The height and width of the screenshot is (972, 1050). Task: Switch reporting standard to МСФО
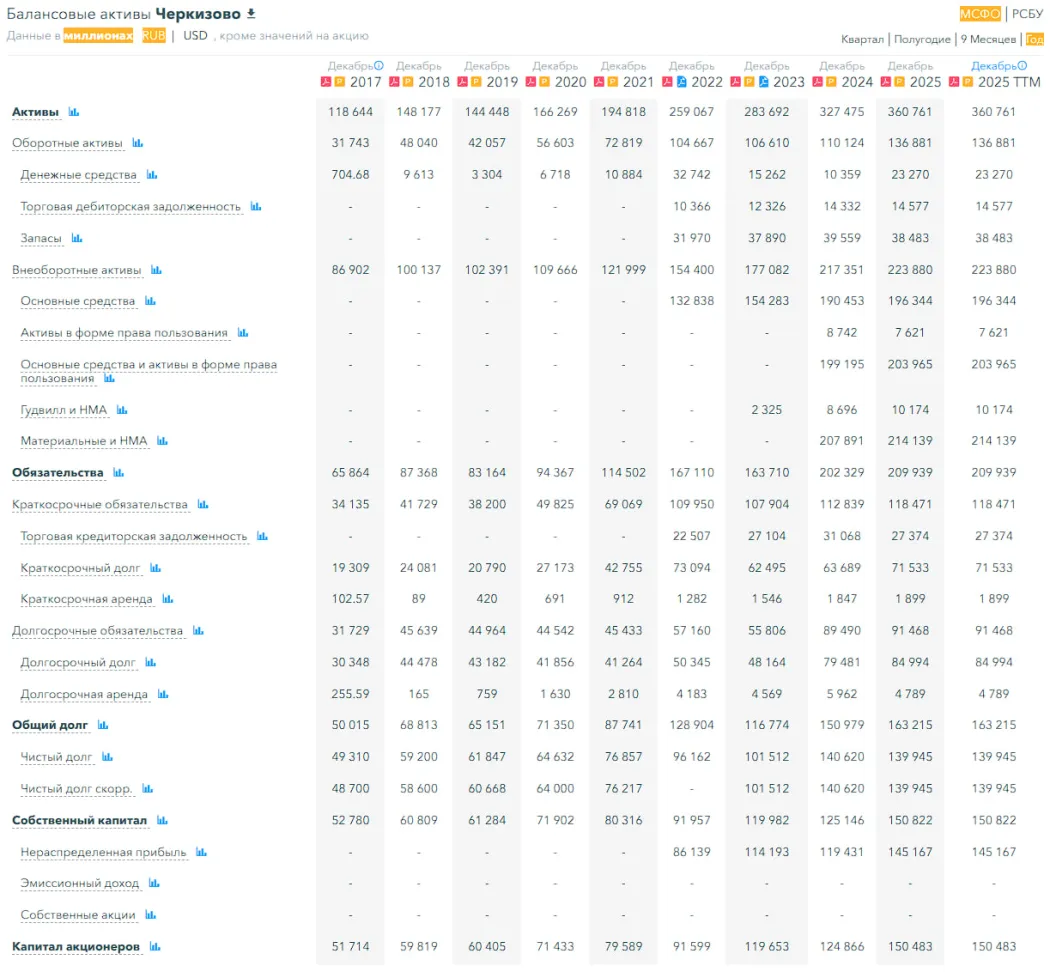(x=979, y=13)
